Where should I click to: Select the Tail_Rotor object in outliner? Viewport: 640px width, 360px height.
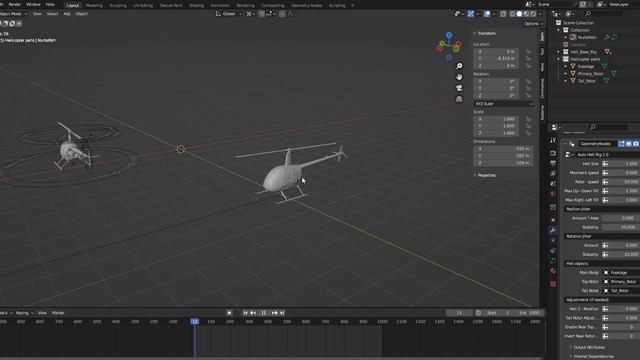click(x=587, y=81)
